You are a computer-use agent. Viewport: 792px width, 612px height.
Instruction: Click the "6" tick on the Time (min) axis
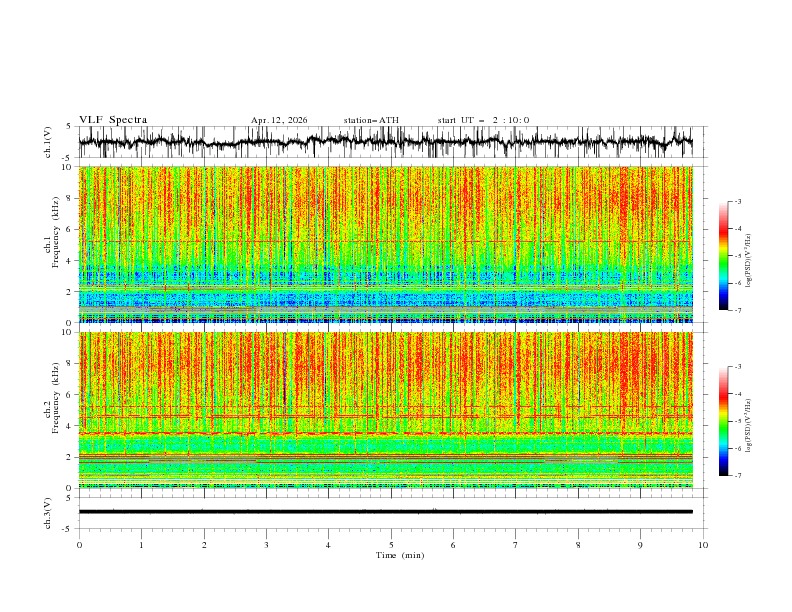(x=453, y=545)
